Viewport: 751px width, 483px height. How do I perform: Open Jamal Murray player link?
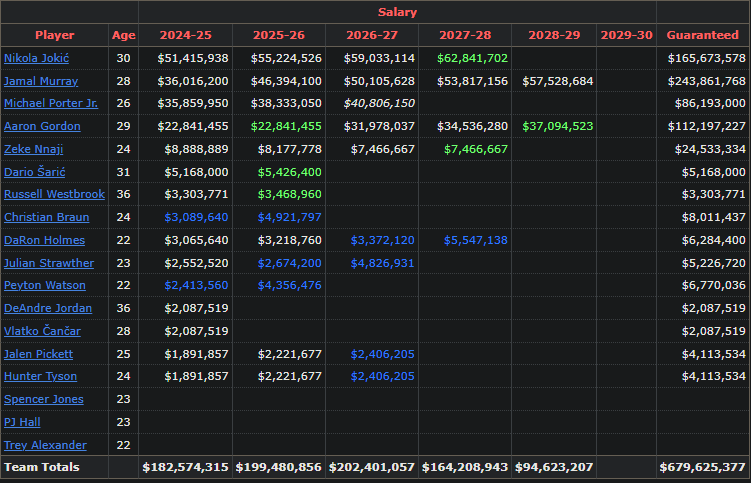pos(41,81)
